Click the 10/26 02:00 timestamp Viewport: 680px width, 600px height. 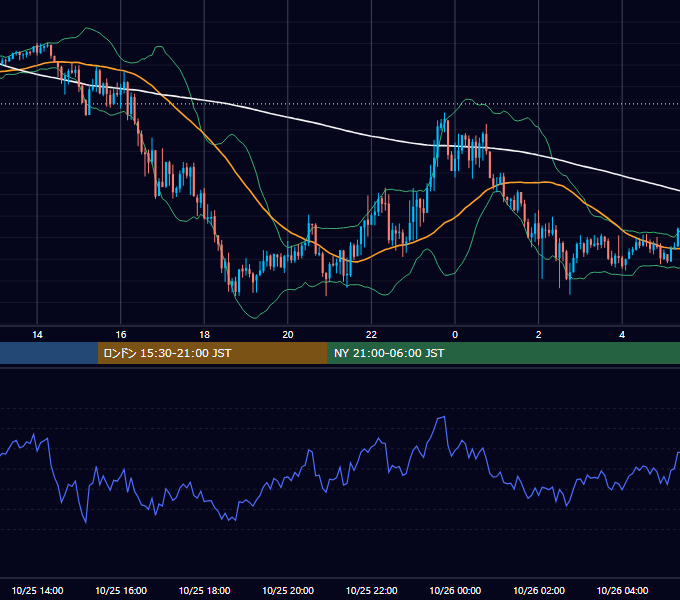tap(539, 590)
